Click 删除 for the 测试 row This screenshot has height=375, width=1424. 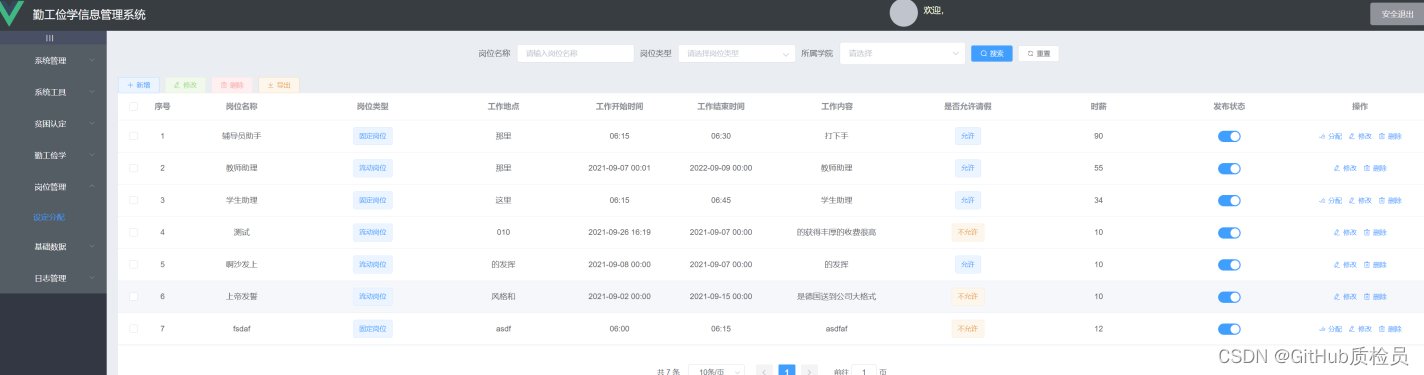tap(1375, 232)
